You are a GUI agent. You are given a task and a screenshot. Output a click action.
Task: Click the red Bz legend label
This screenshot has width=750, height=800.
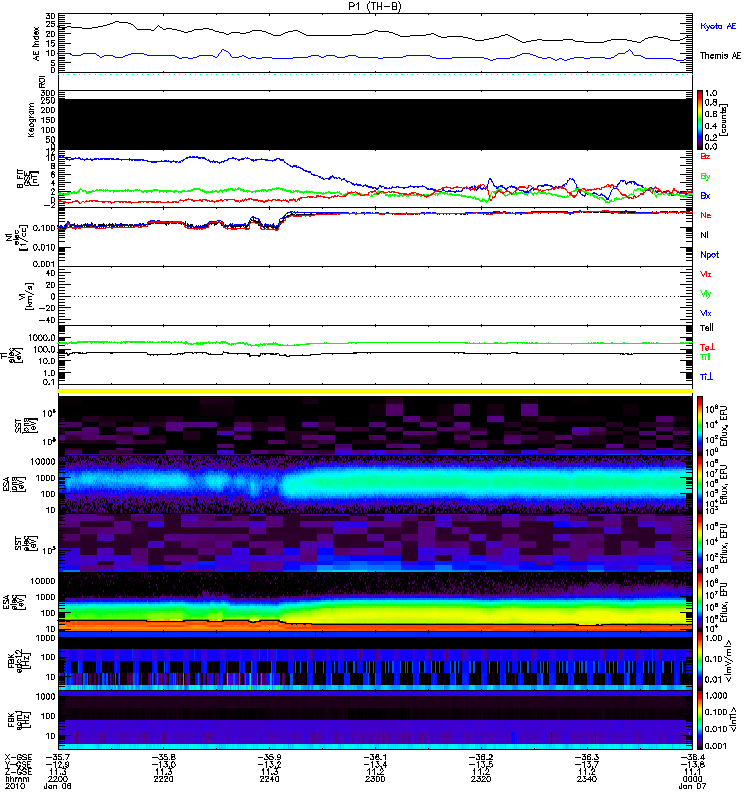[x=705, y=156]
